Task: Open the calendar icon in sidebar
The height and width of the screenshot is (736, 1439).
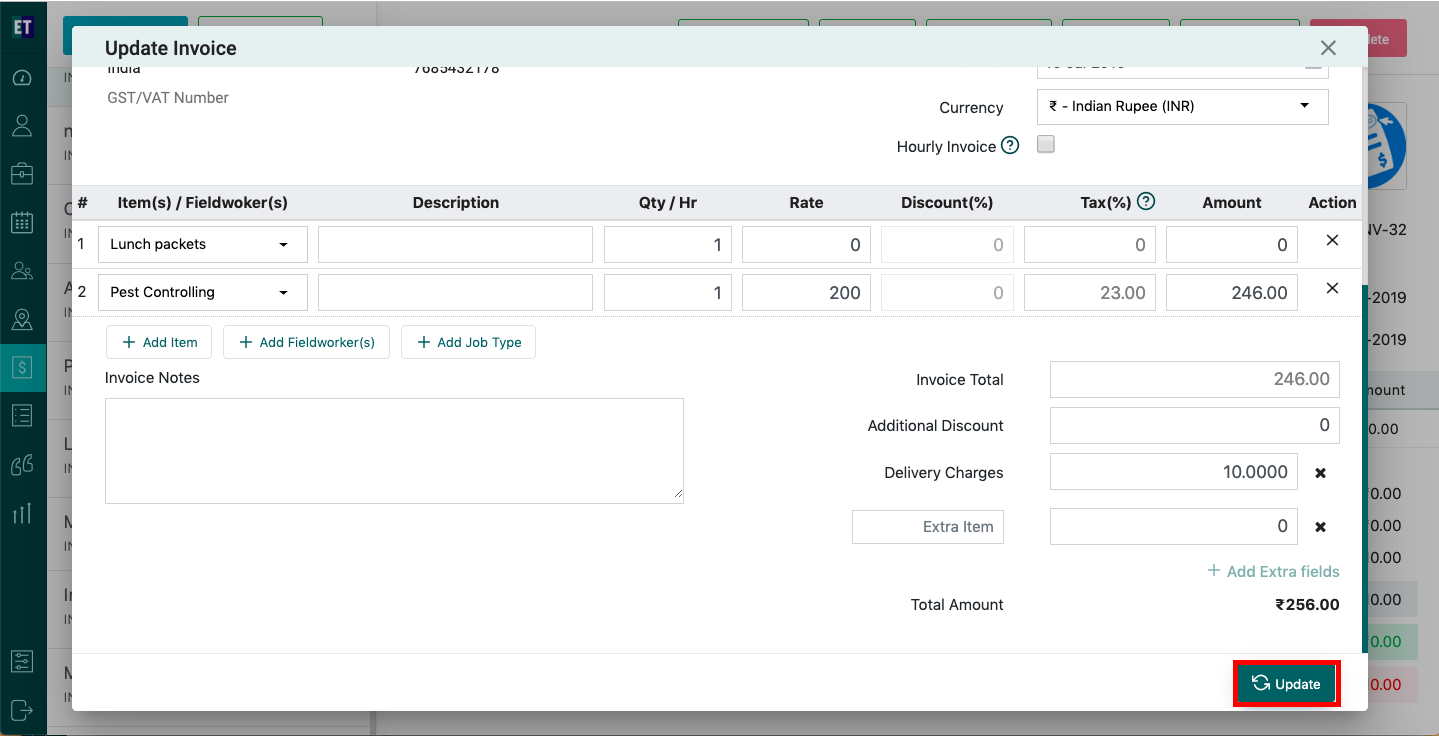Action: coord(22,222)
